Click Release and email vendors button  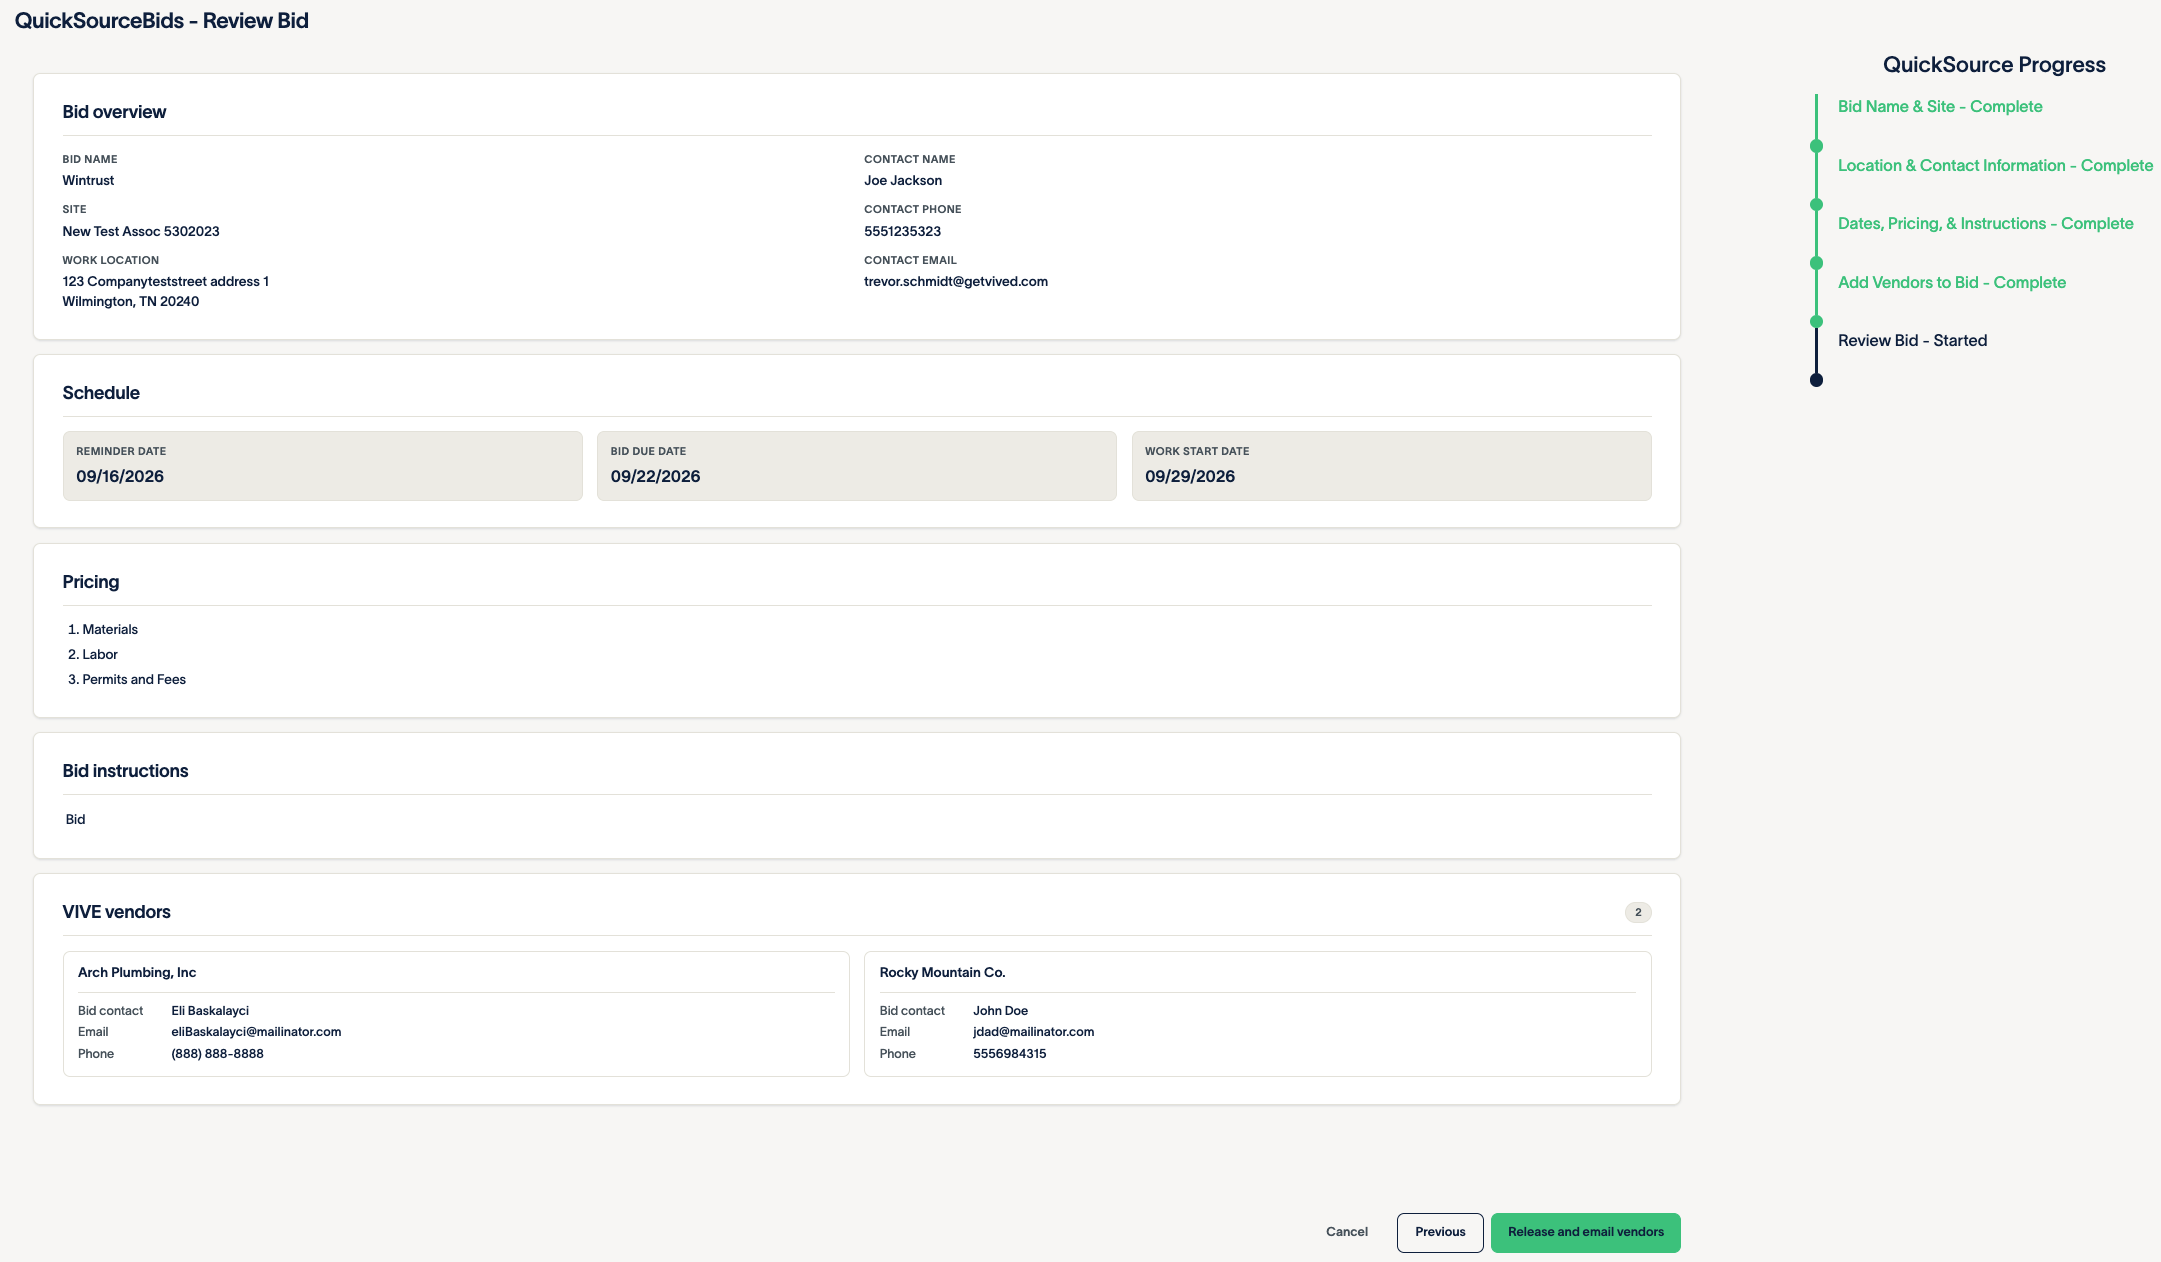pos(1585,1232)
